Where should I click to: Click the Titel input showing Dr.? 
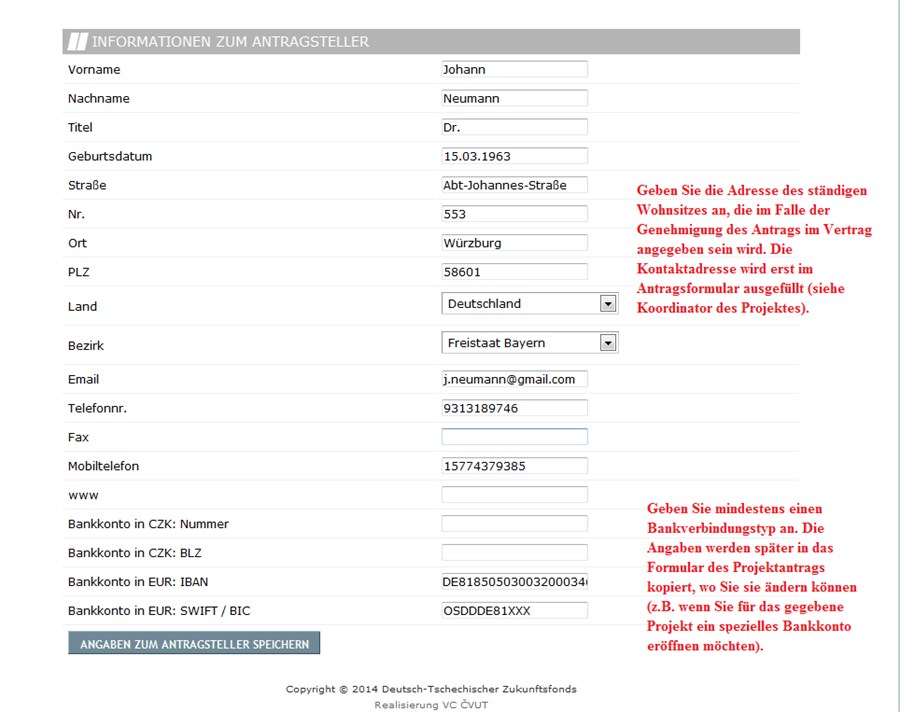(x=514, y=128)
